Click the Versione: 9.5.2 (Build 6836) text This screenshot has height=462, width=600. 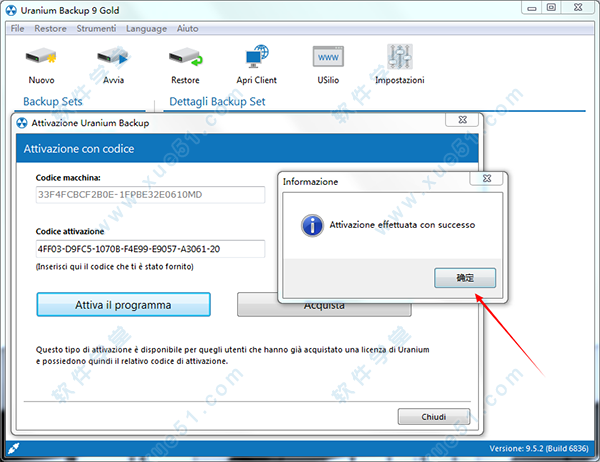click(x=539, y=448)
